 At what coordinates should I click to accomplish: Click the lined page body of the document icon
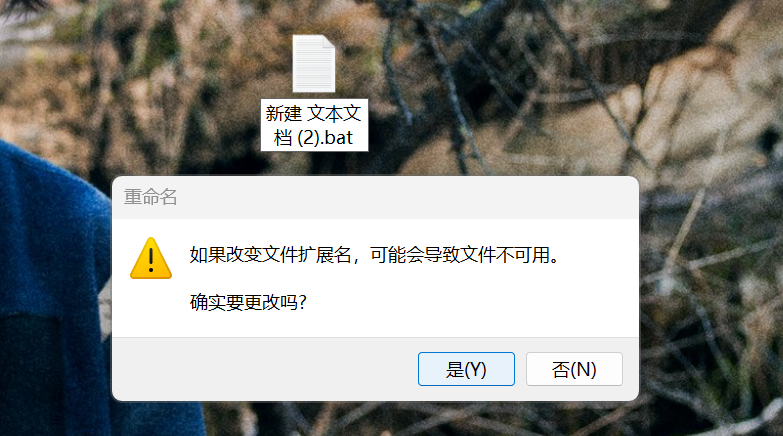(x=313, y=72)
